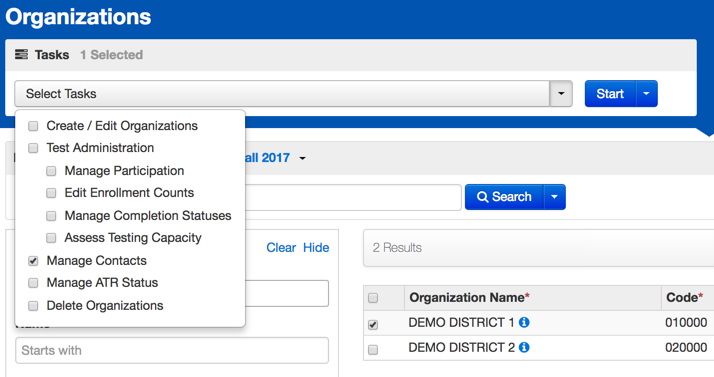Choose Edit Enrollment Counts option

(x=129, y=193)
